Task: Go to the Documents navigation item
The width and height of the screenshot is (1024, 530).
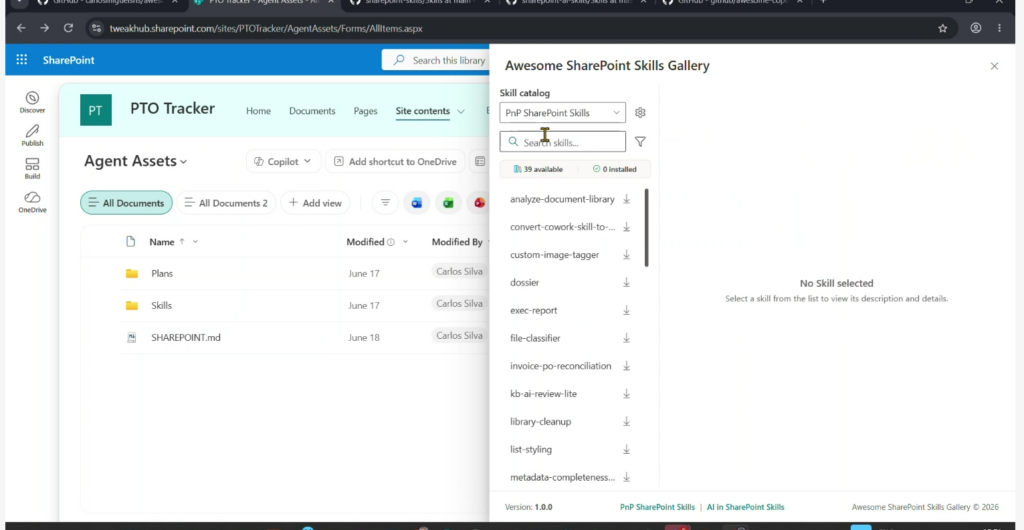Action: tap(312, 111)
